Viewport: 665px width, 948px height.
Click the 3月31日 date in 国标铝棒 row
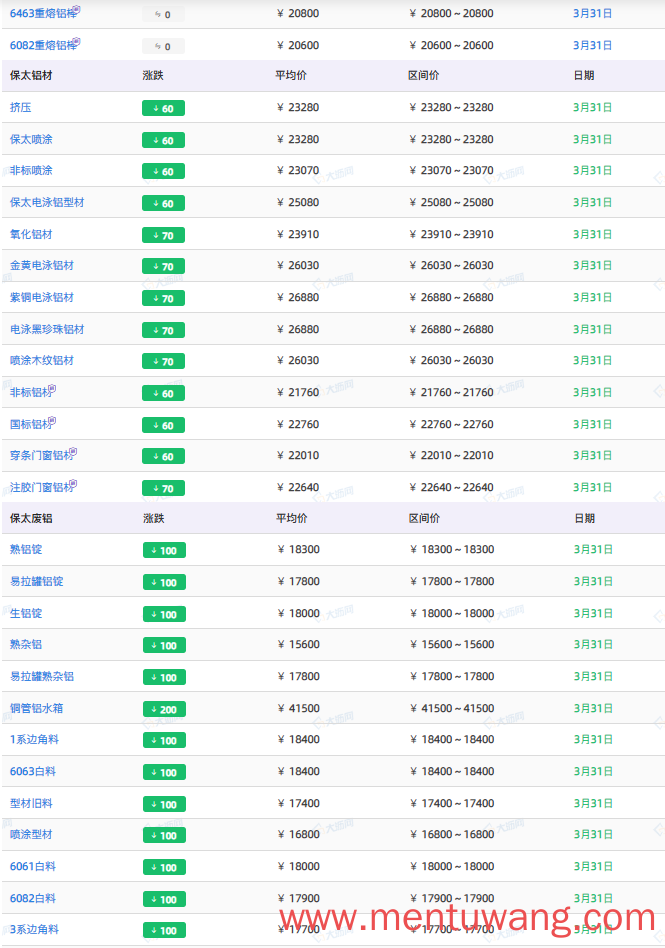pyautogui.click(x=592, y=424)
